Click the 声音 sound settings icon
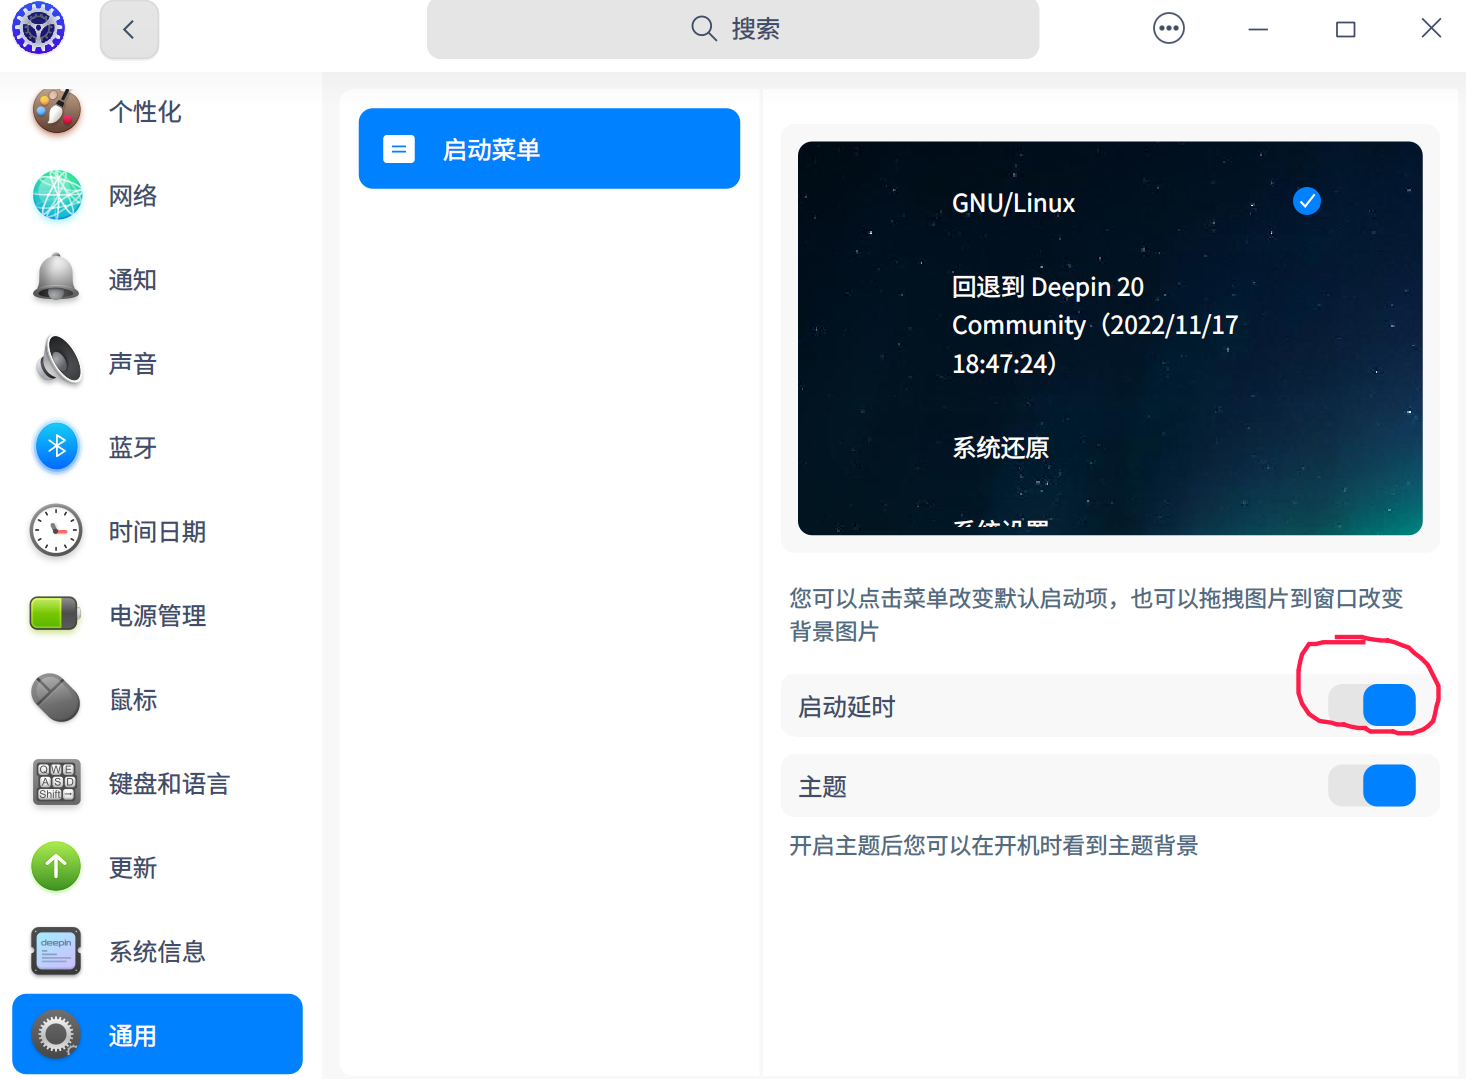Screen dimensions: 1466x1079 click(x=56, y=362)
